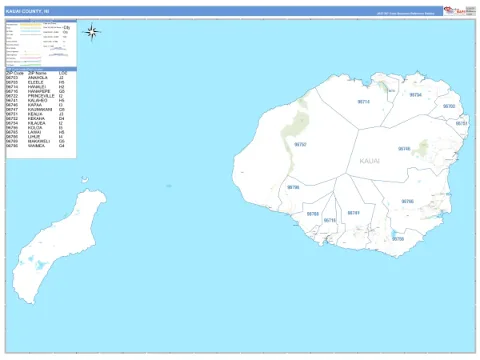Select LAWAI in the ZIP name list
Image resolution: width=480 pixels, height=360 pixels.
coord(35,132)
